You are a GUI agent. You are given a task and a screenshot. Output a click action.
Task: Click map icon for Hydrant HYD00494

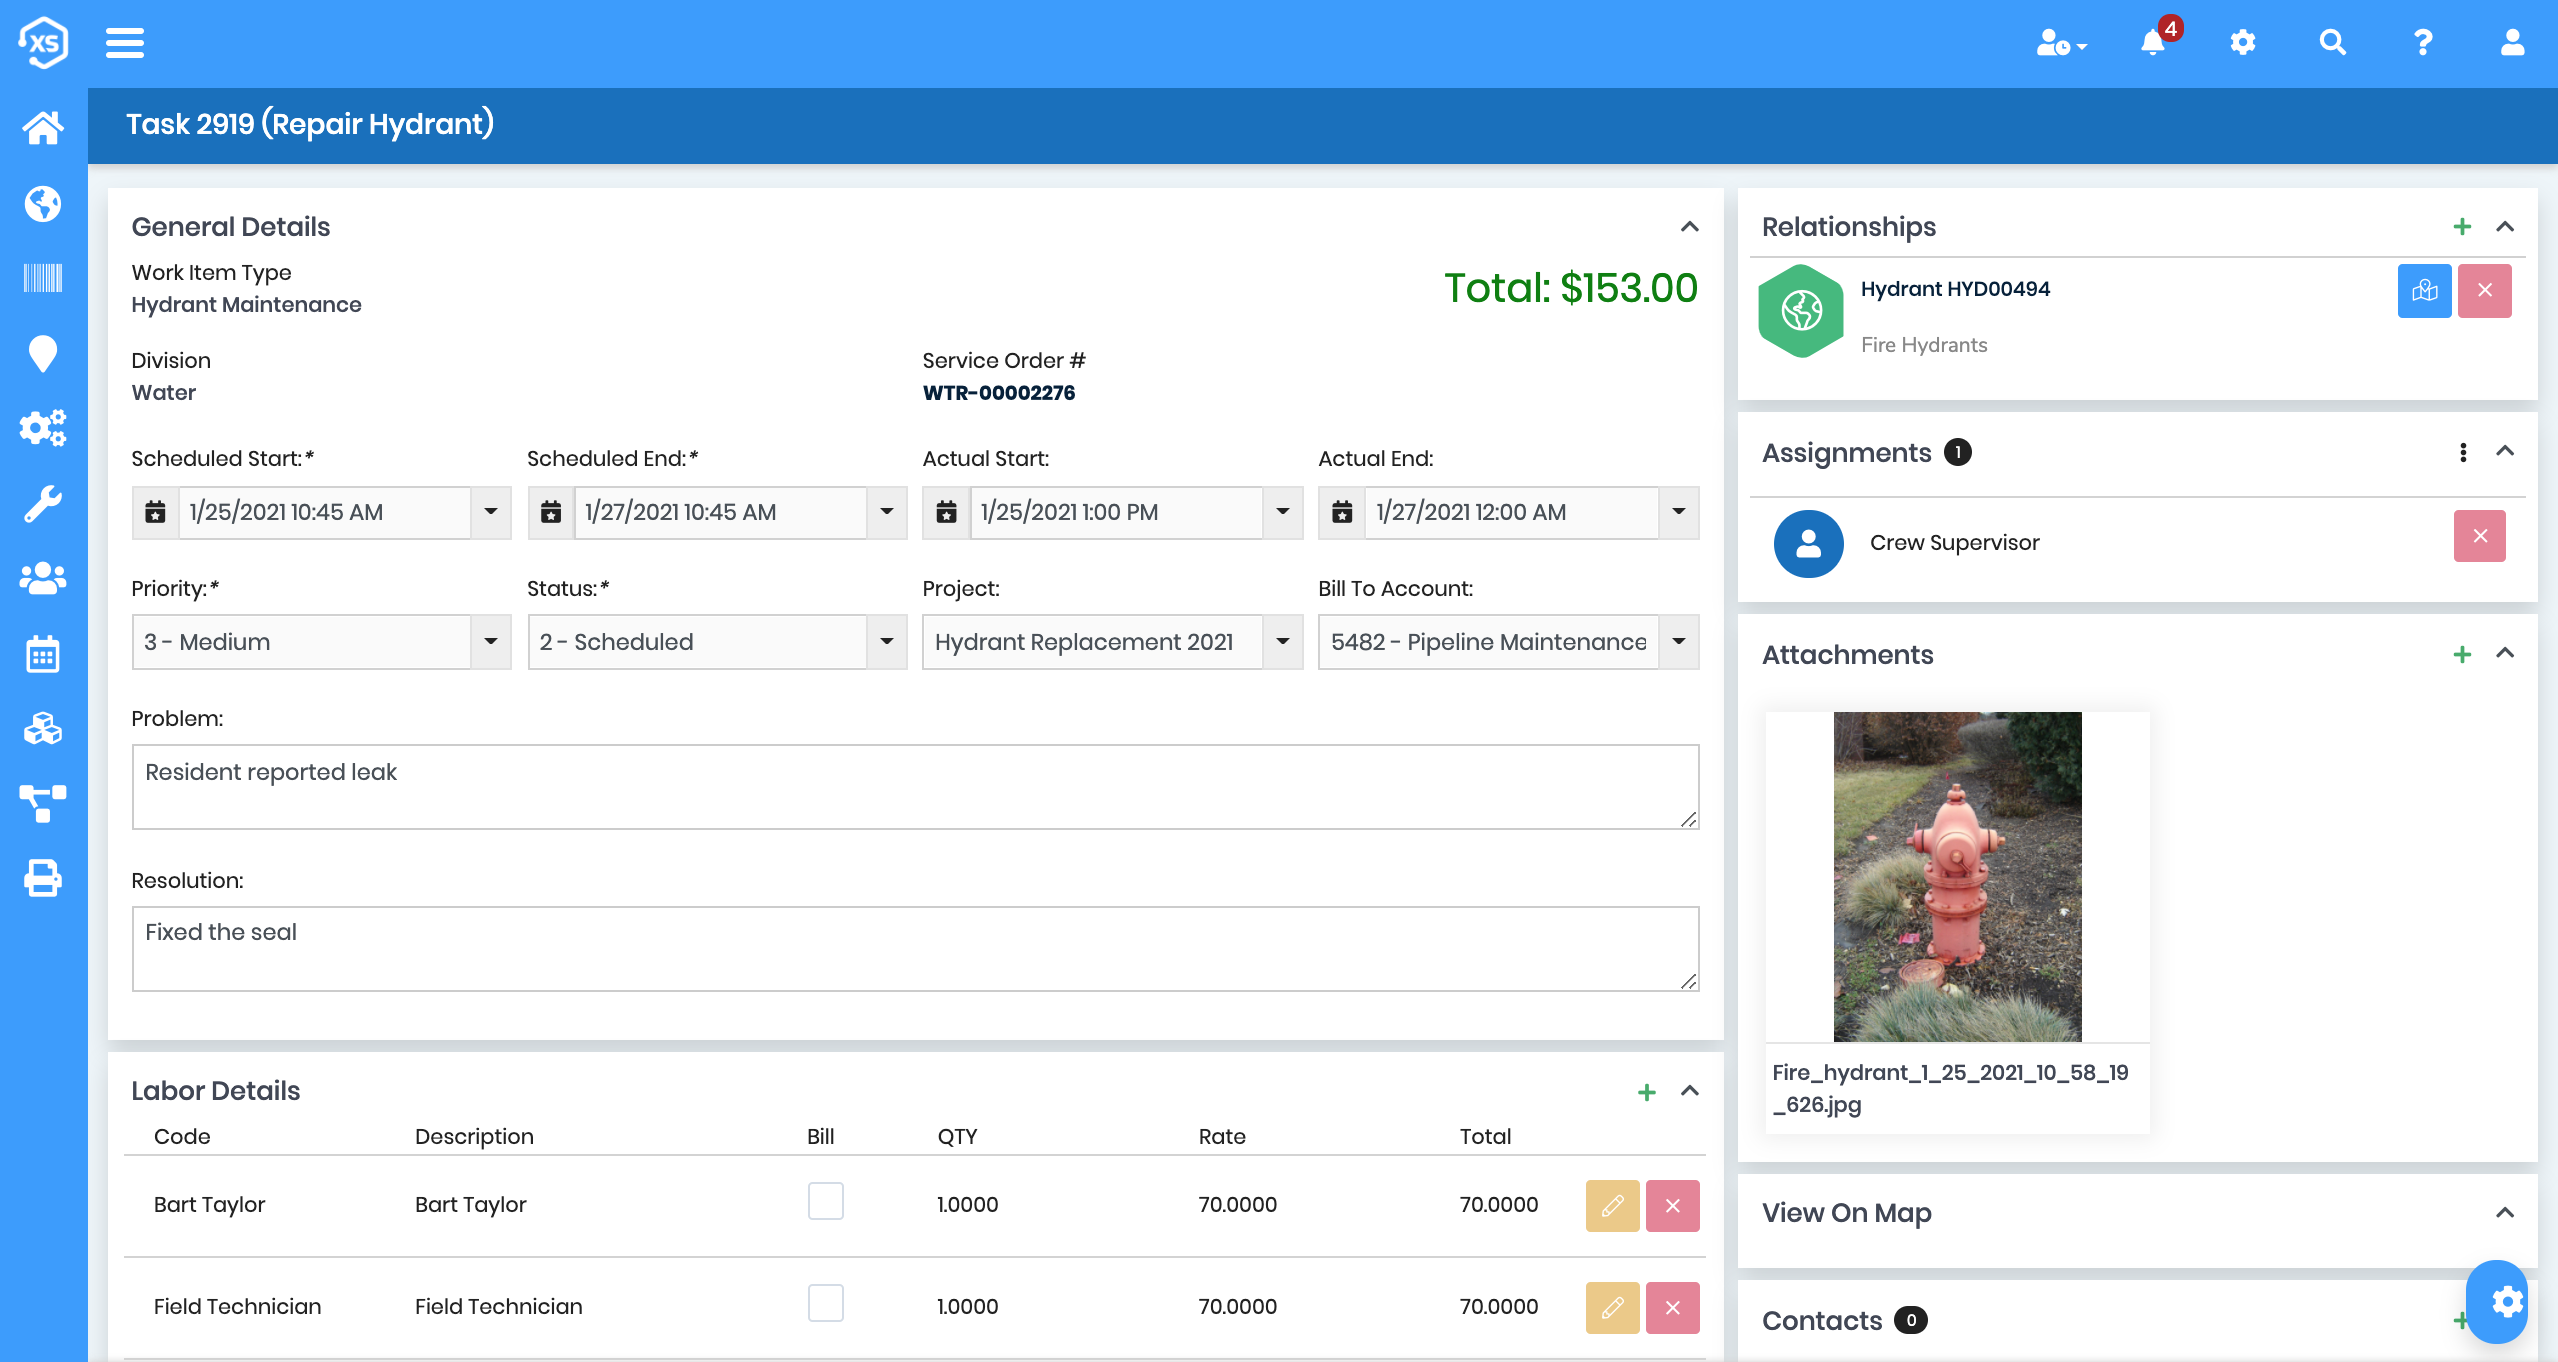[x=2424, y=291]
